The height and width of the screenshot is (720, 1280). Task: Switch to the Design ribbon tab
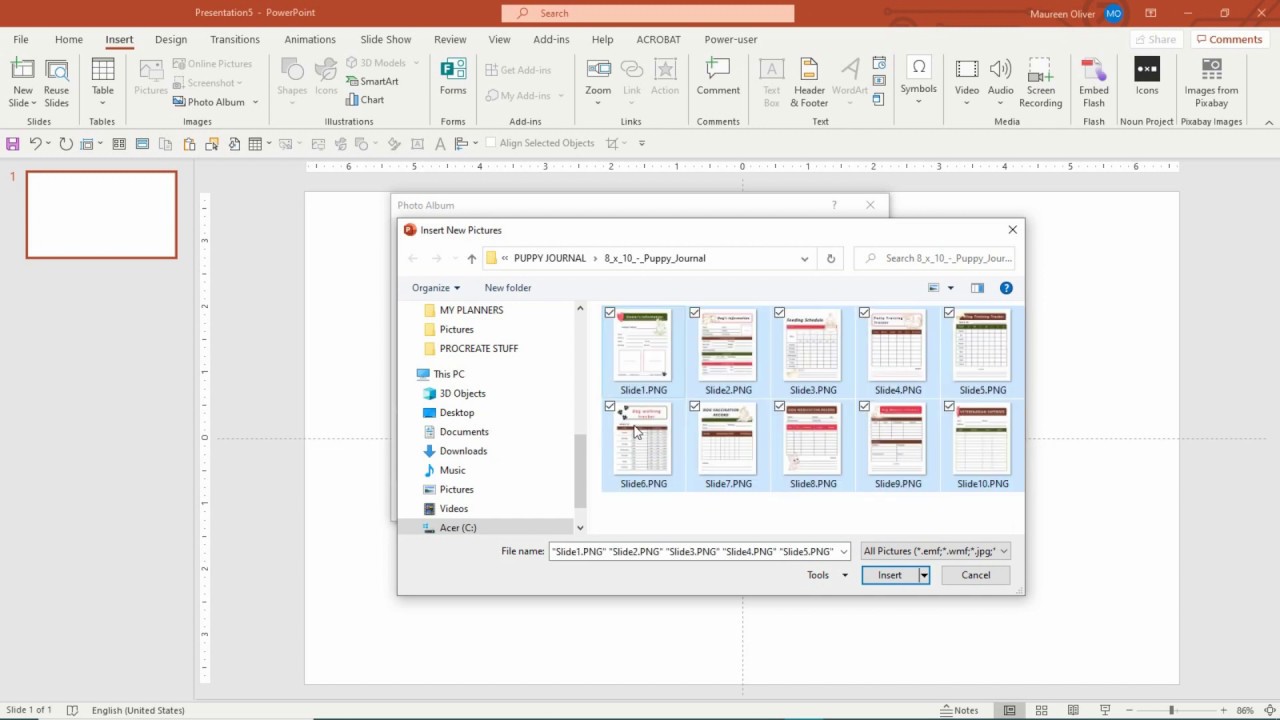pyautogui.click(x=171, y=40)
